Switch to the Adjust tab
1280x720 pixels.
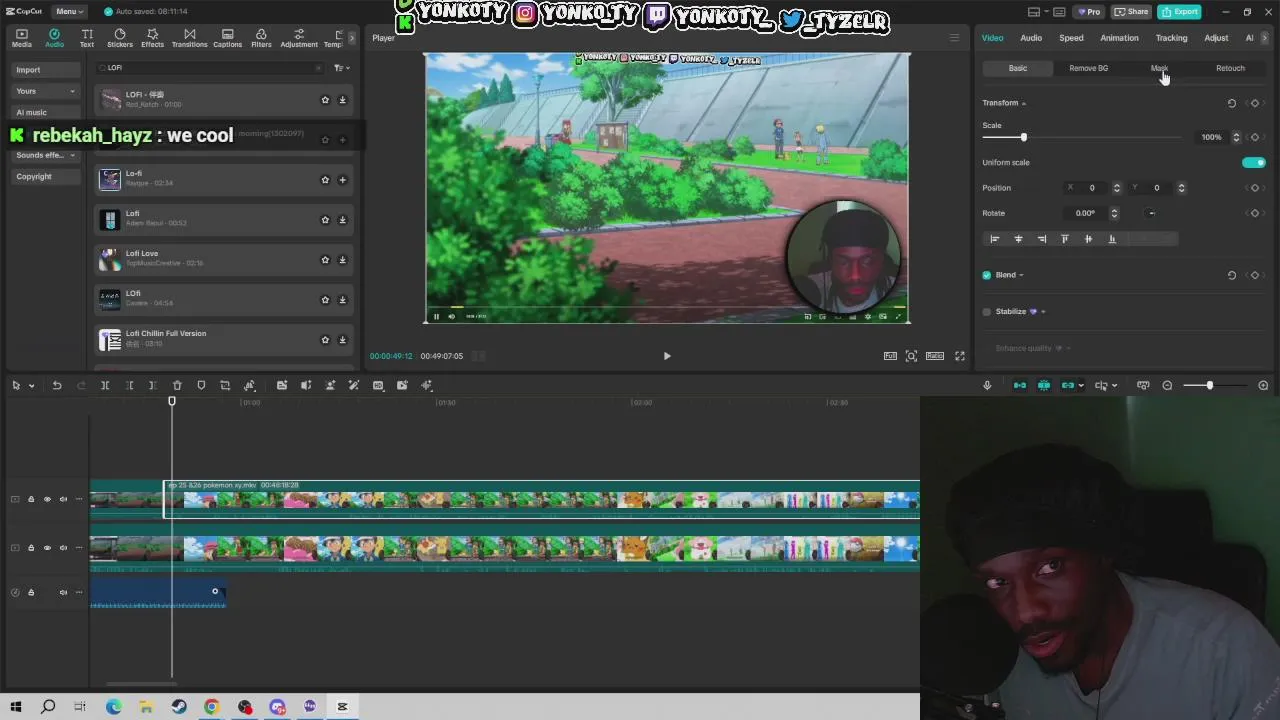point(1216,38)
